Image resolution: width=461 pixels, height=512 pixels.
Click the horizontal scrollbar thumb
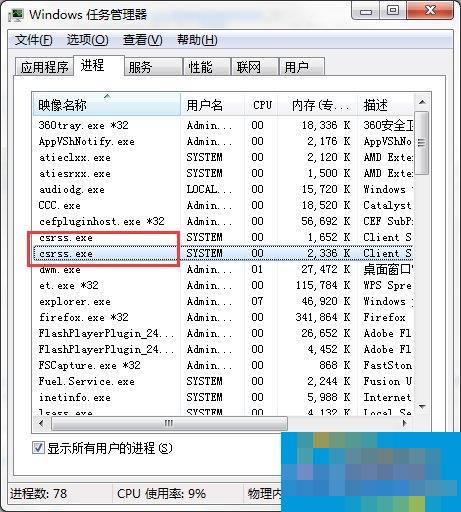169,424
